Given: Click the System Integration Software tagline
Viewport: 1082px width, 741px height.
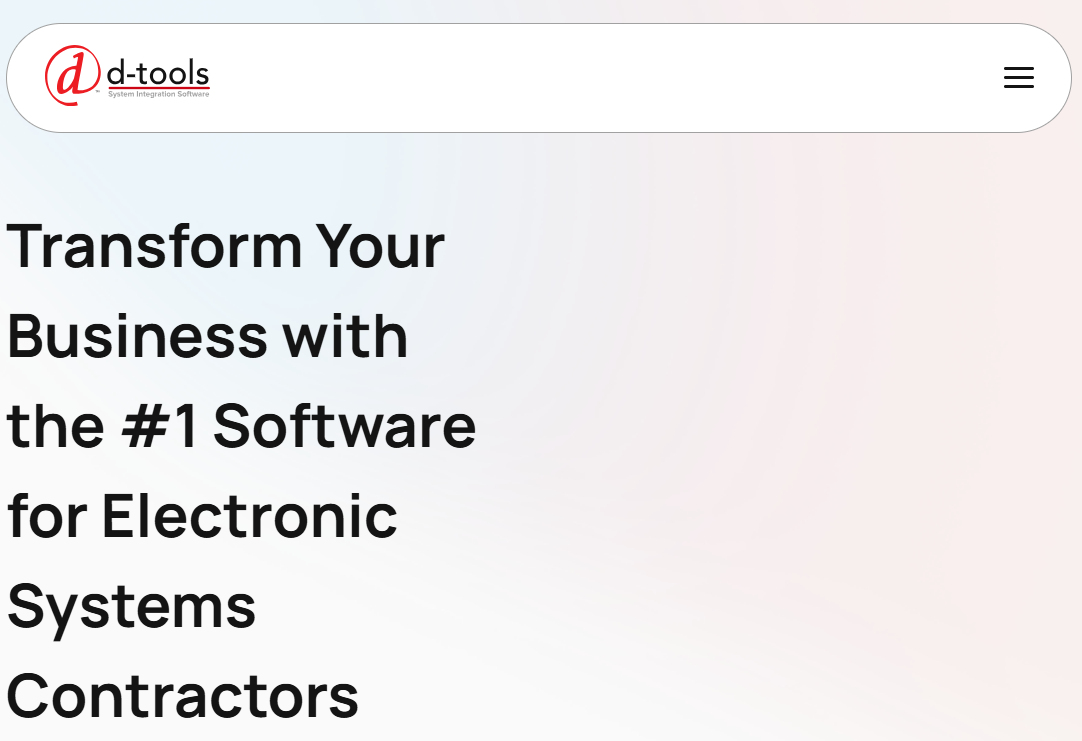Looking at the screenshot, I should pos(158,95).
